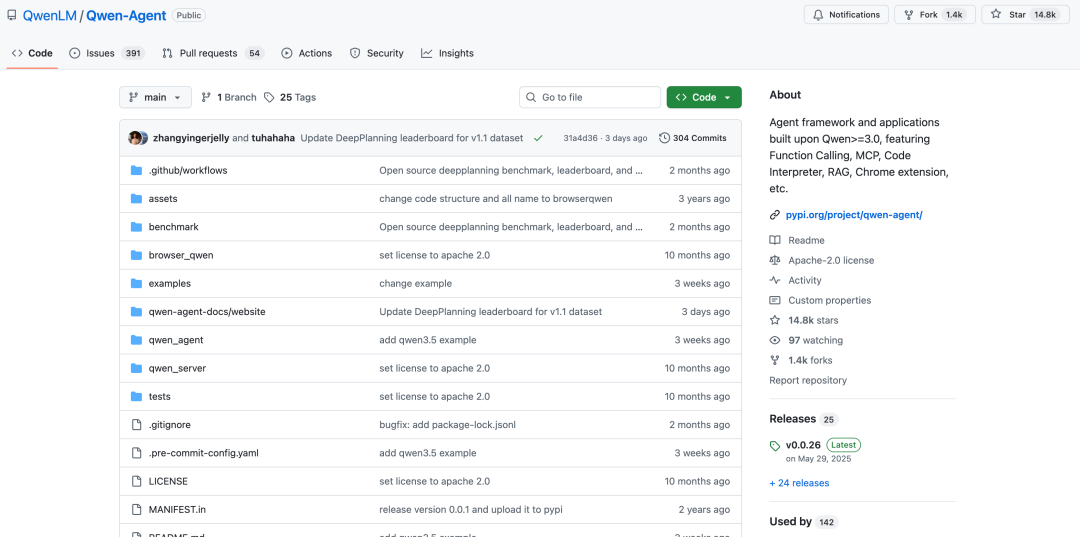Switch to the Code tab
Screen dimensions: 1080x537
point(32,53)
